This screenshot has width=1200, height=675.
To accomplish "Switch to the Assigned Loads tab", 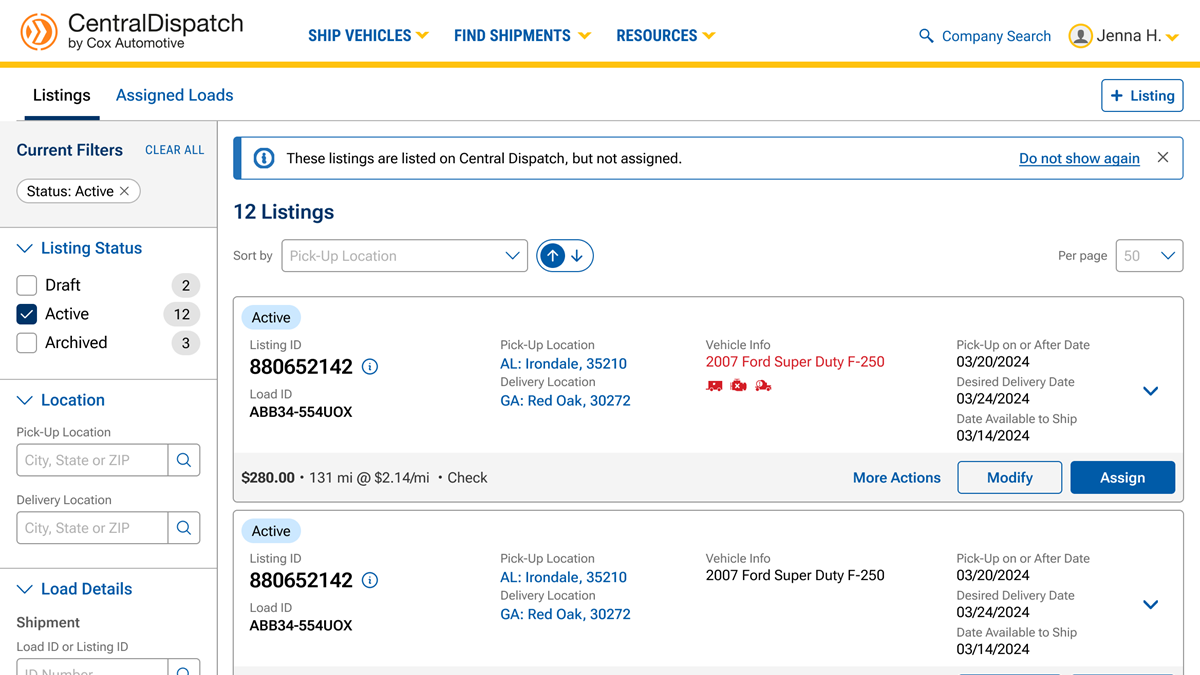I will point(174,96).
